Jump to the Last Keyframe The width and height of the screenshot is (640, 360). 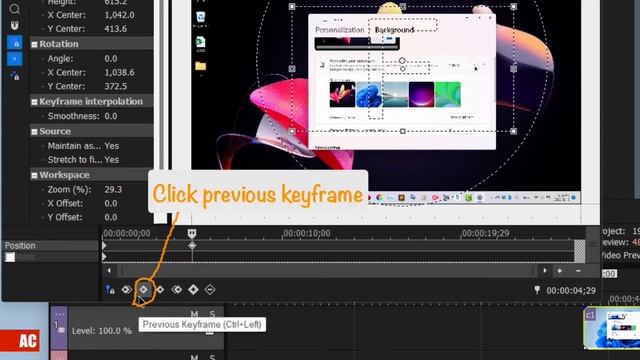point(177,289)
